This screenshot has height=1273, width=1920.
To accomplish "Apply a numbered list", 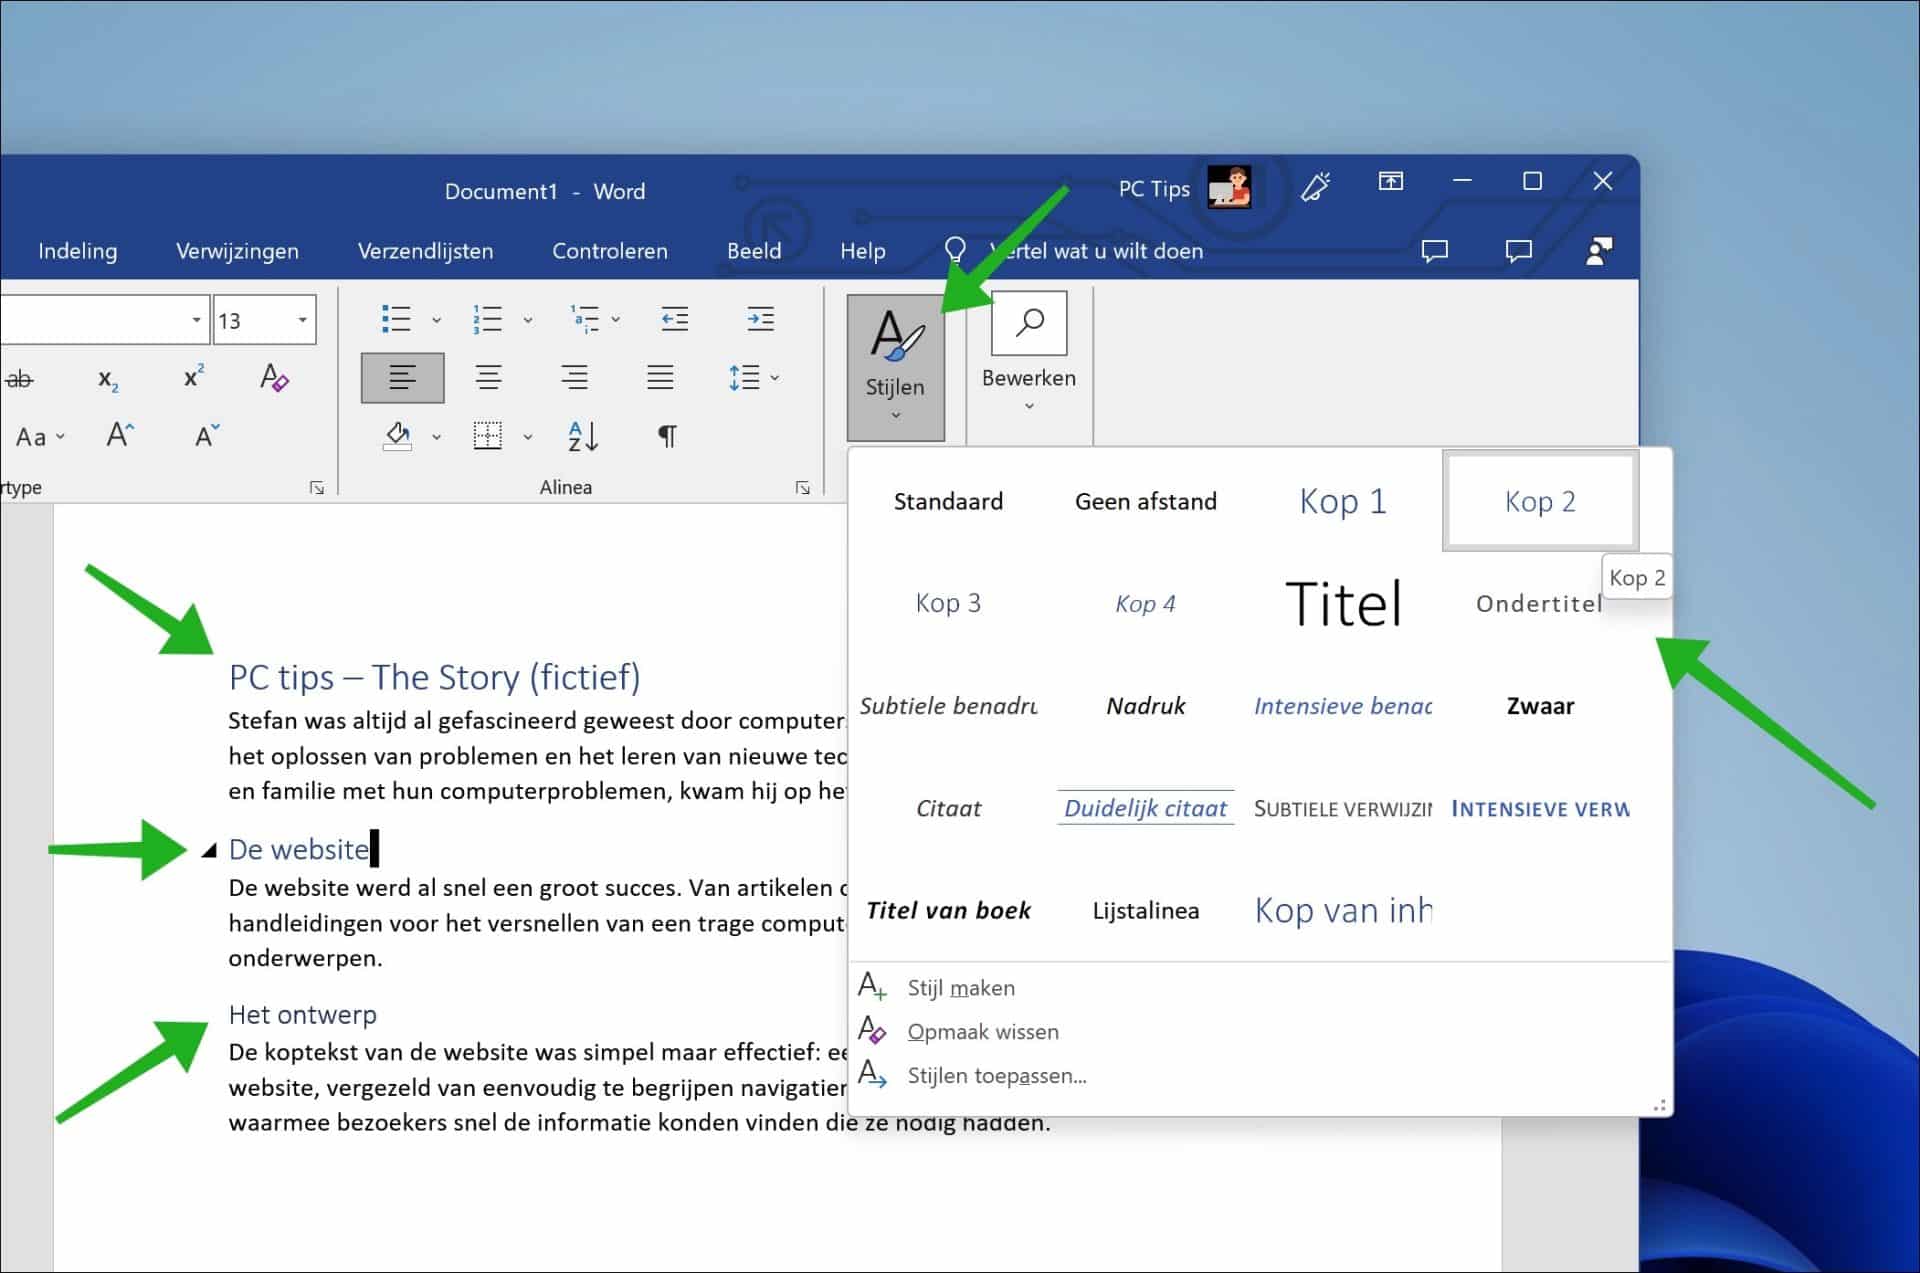I will [487, 318].
